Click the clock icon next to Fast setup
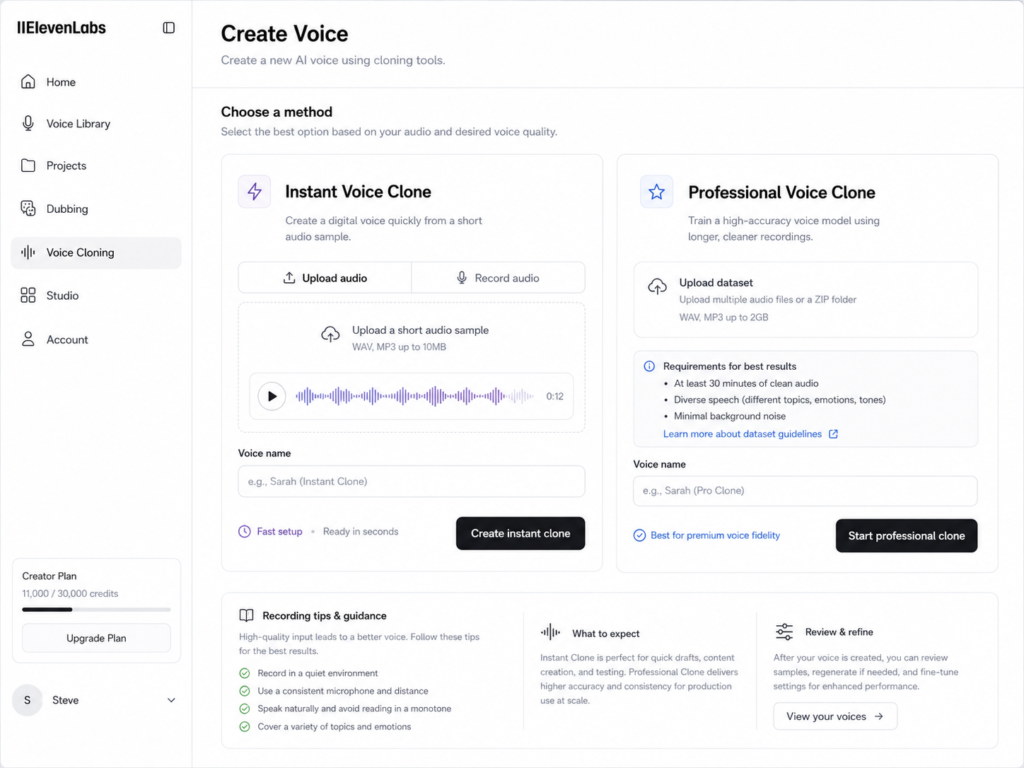The image size is (1024, 768). pos(244,532)
